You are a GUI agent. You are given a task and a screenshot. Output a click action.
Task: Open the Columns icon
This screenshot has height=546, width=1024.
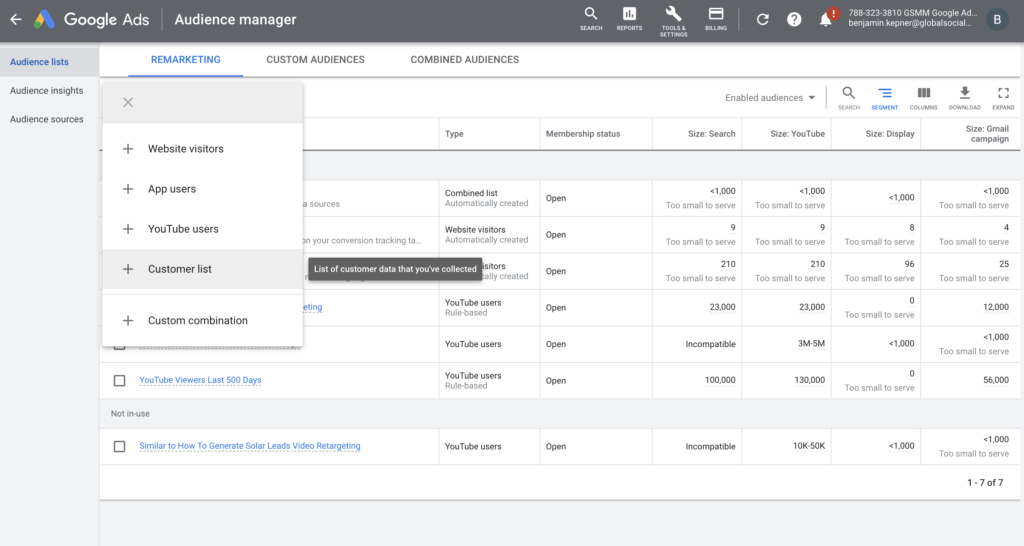(x=923, y=98)
